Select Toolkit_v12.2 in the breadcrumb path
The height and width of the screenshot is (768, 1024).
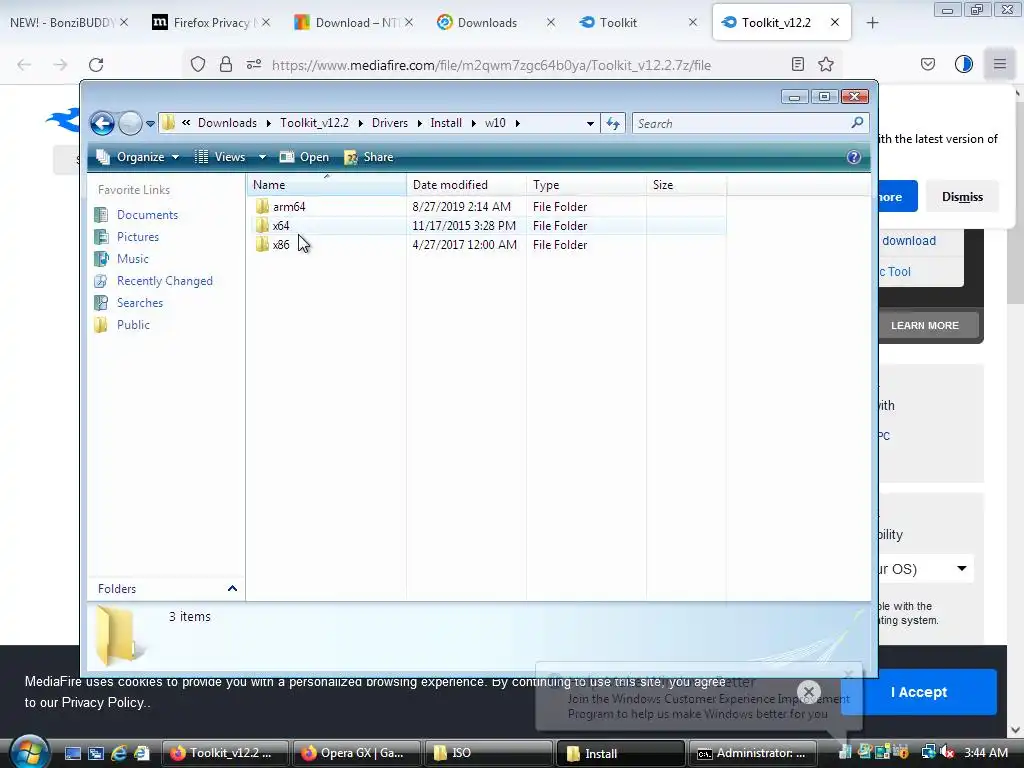coord(314,123)
